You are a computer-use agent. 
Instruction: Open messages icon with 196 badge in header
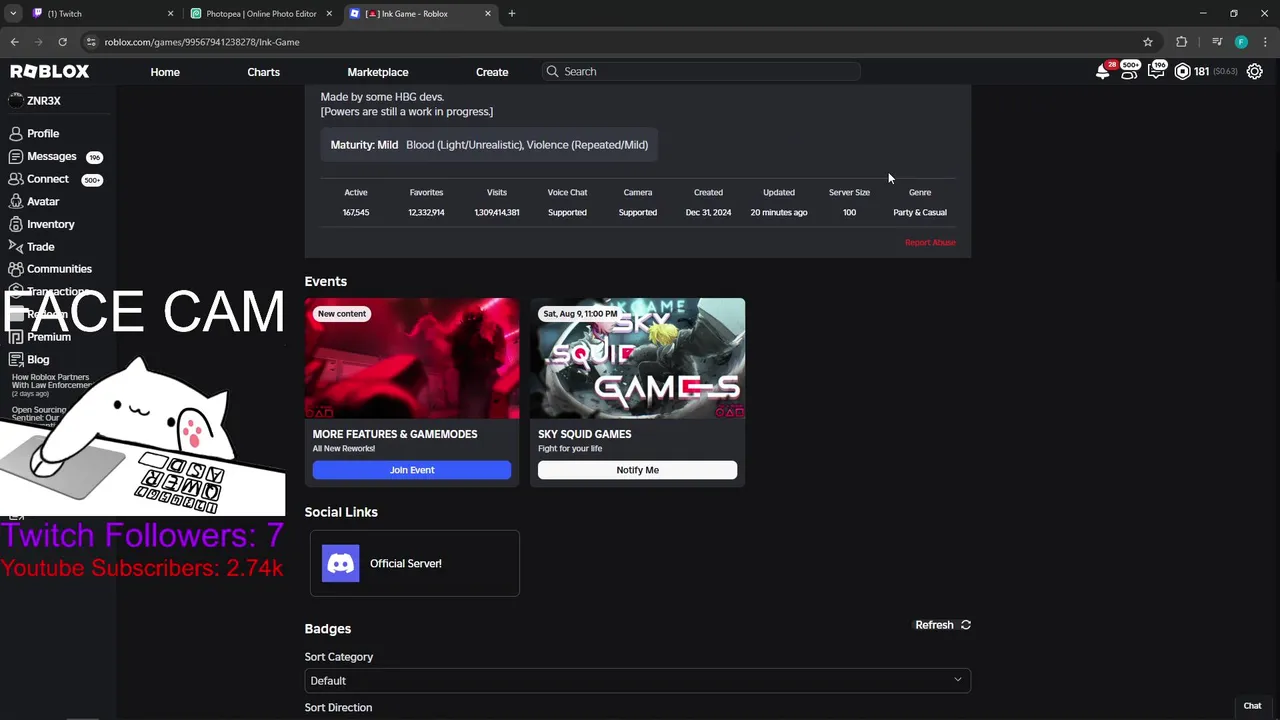click(1155, 72)
